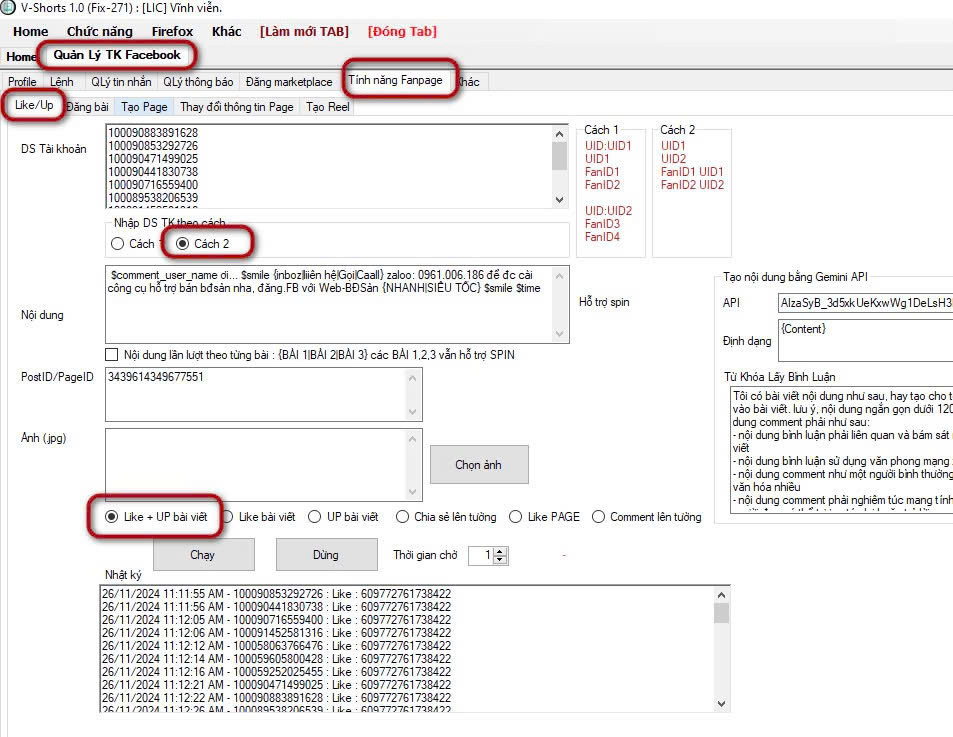Open the Khác menu in the menu bar
Screen dimensions: 953x737
pyautogui.click(x=227, y=32)
